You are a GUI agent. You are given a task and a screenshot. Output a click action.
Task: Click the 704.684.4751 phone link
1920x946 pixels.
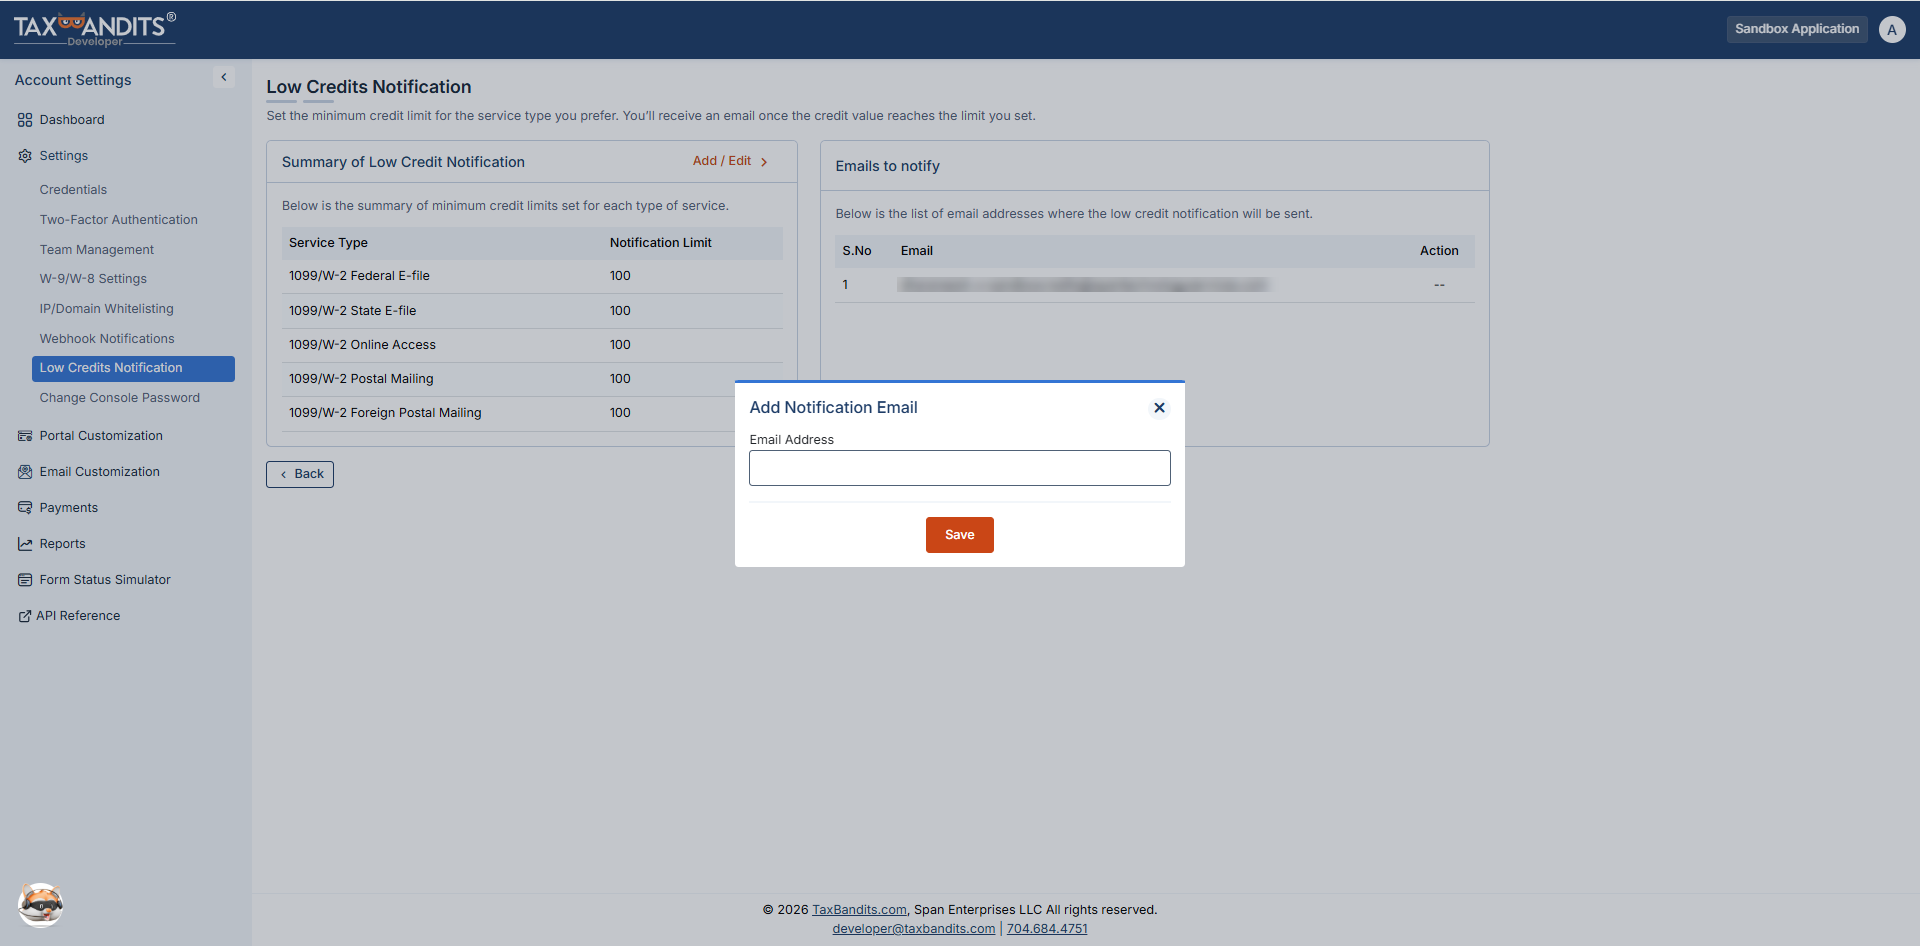pos(1047,929)
